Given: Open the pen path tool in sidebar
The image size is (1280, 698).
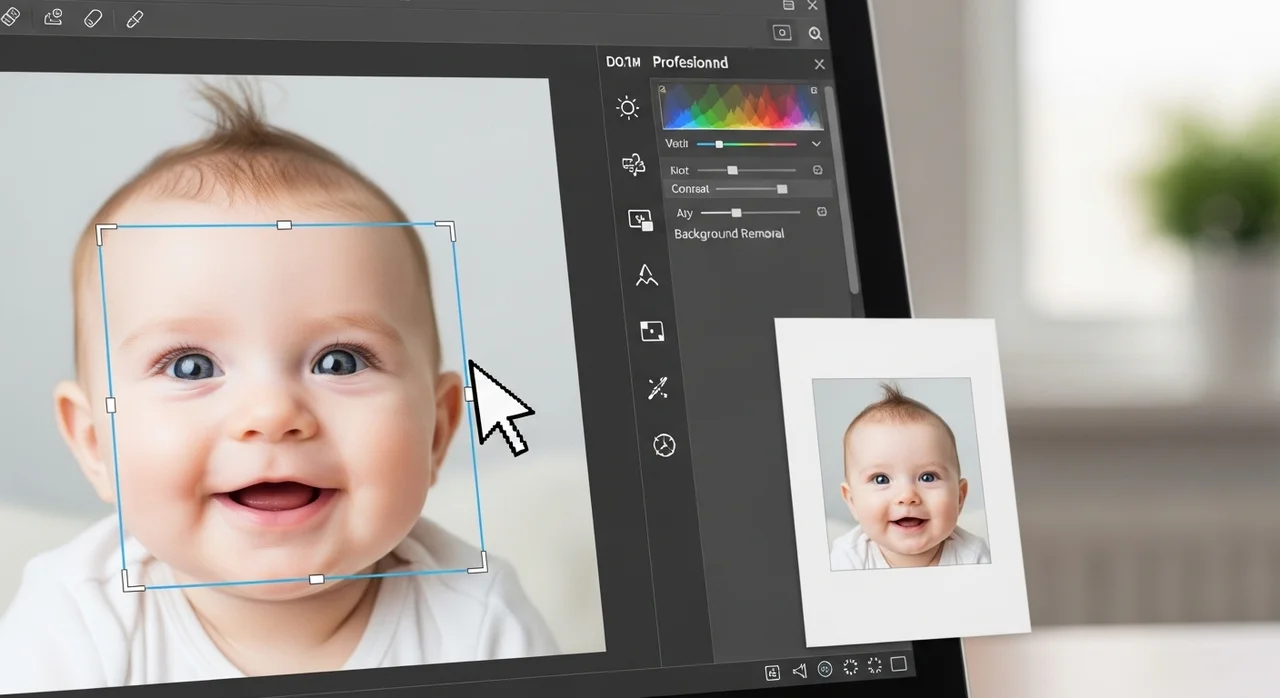Looking at the screenshot, I should point(646,275).
